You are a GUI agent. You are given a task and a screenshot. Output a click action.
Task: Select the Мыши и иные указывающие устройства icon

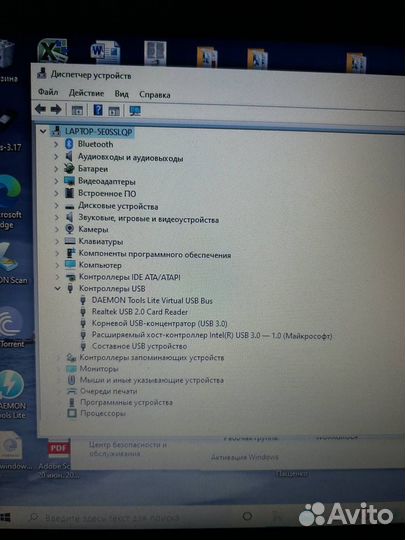pyautogui.click(x=71, y=380)
